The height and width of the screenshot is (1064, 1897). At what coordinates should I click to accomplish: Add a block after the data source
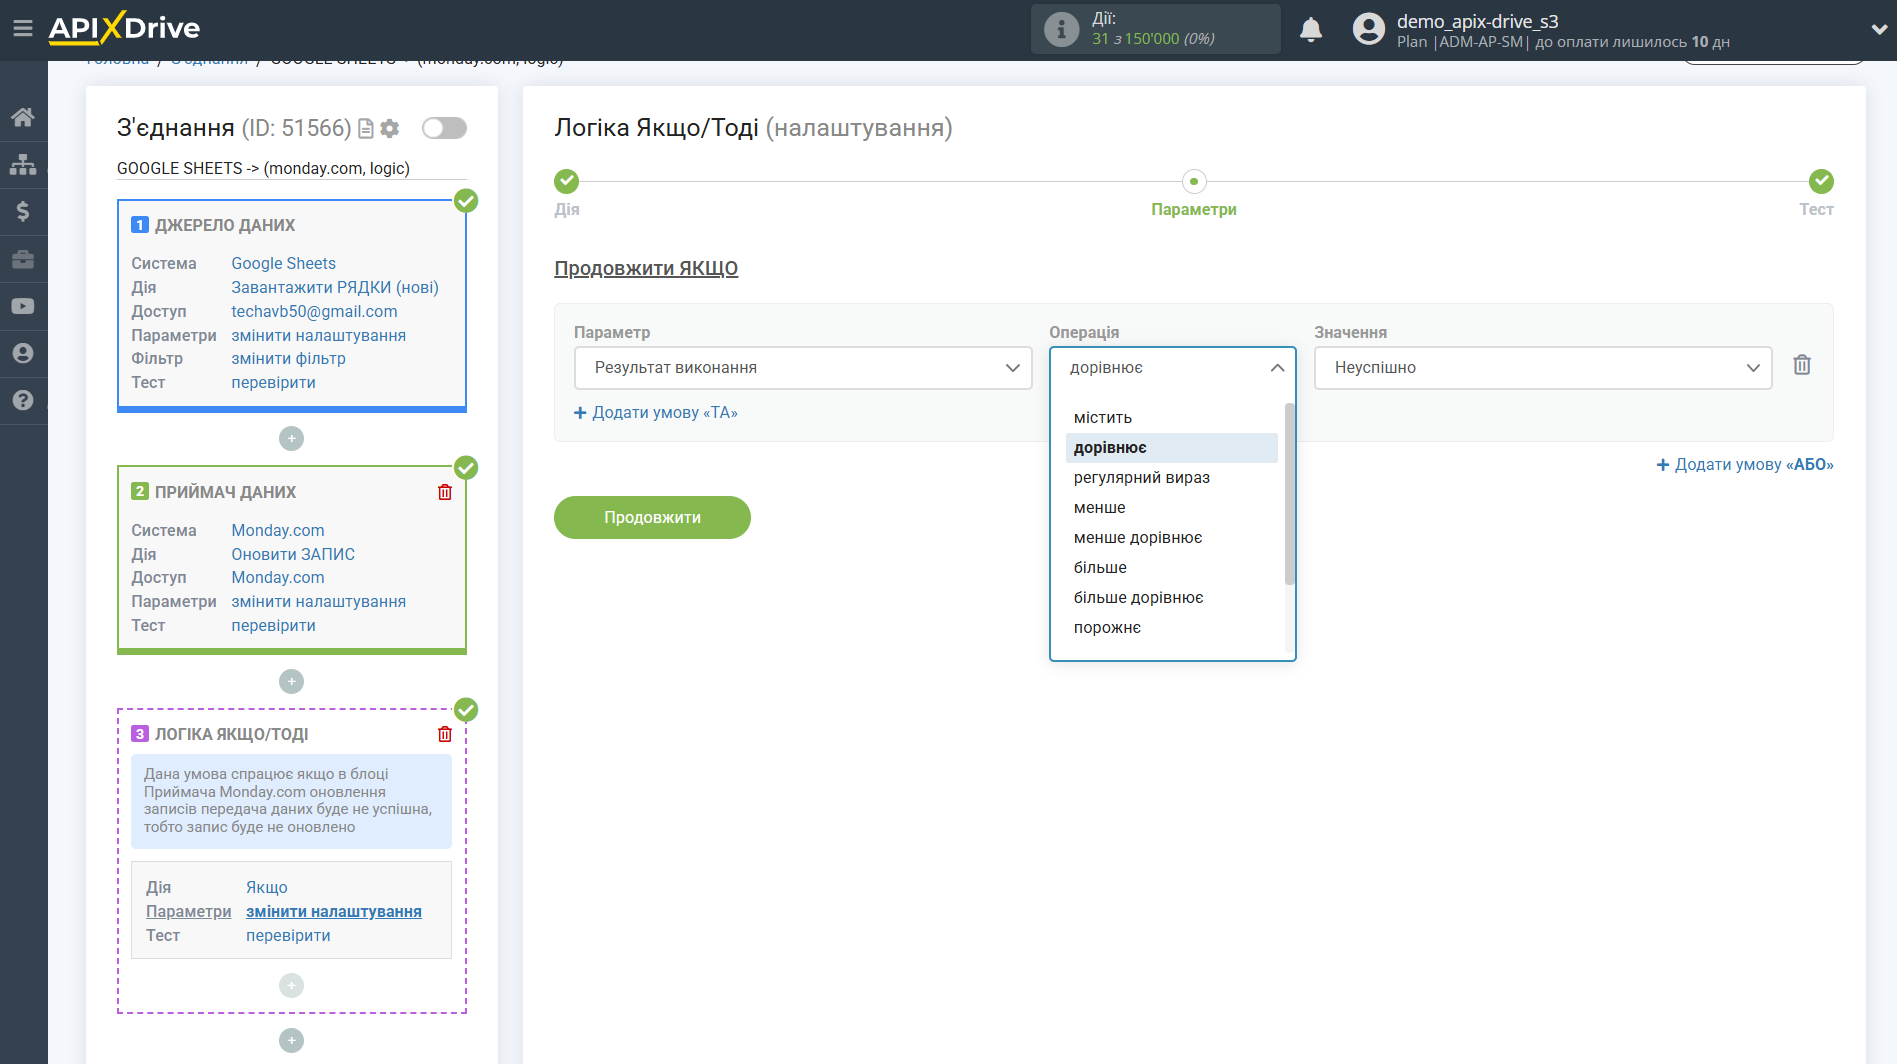[291, 438]
